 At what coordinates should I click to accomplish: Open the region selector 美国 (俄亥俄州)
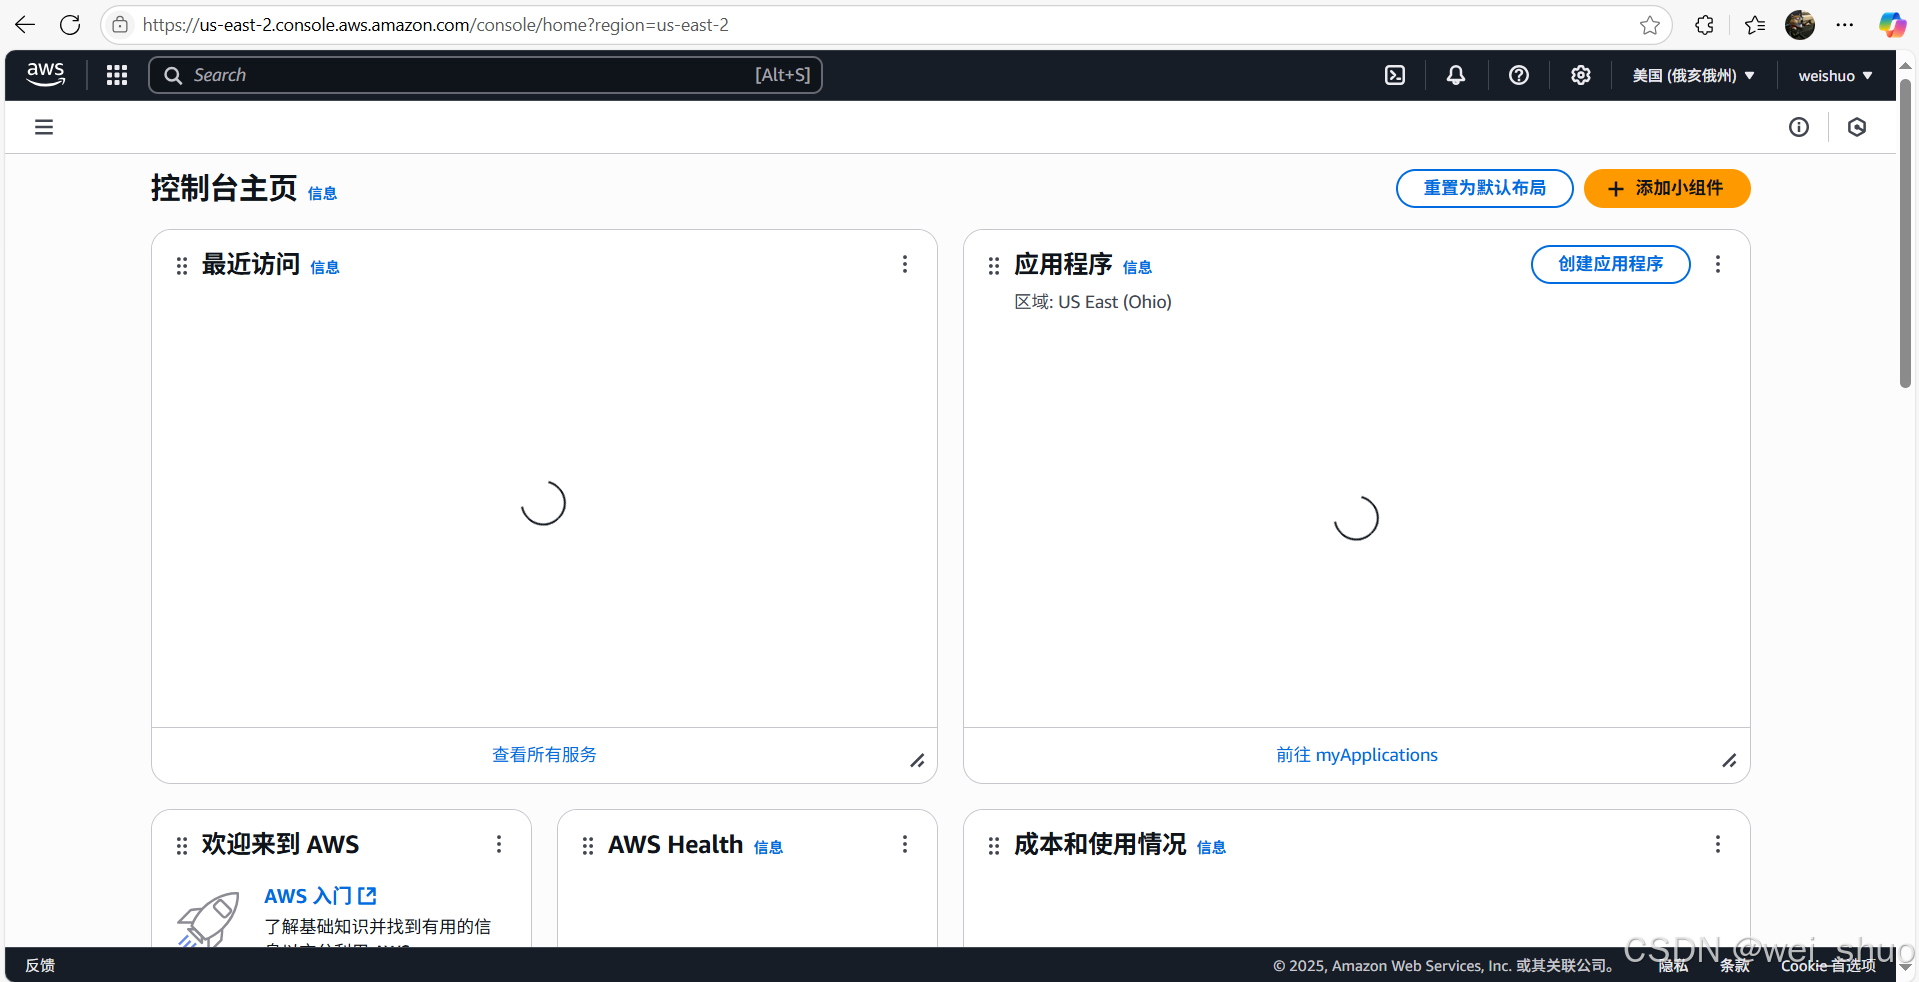tap(1692, 74)
